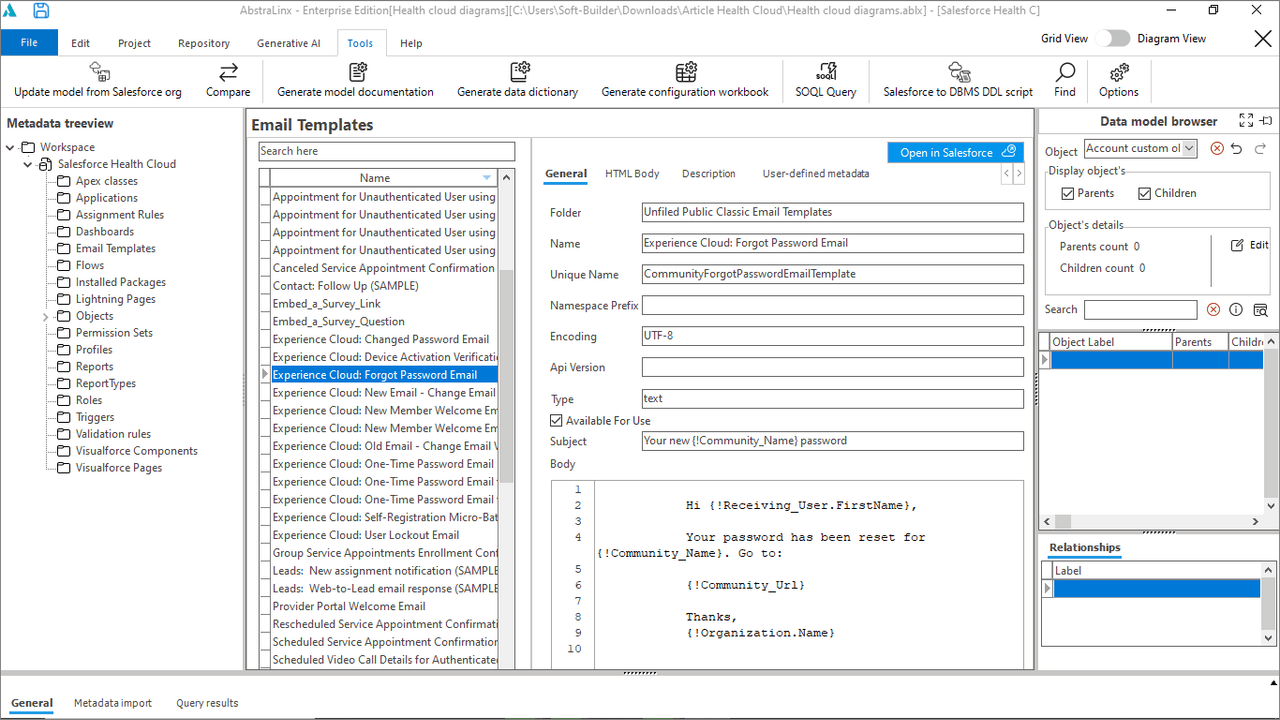Click the Object Label column header

click(x=1110, y=342)
